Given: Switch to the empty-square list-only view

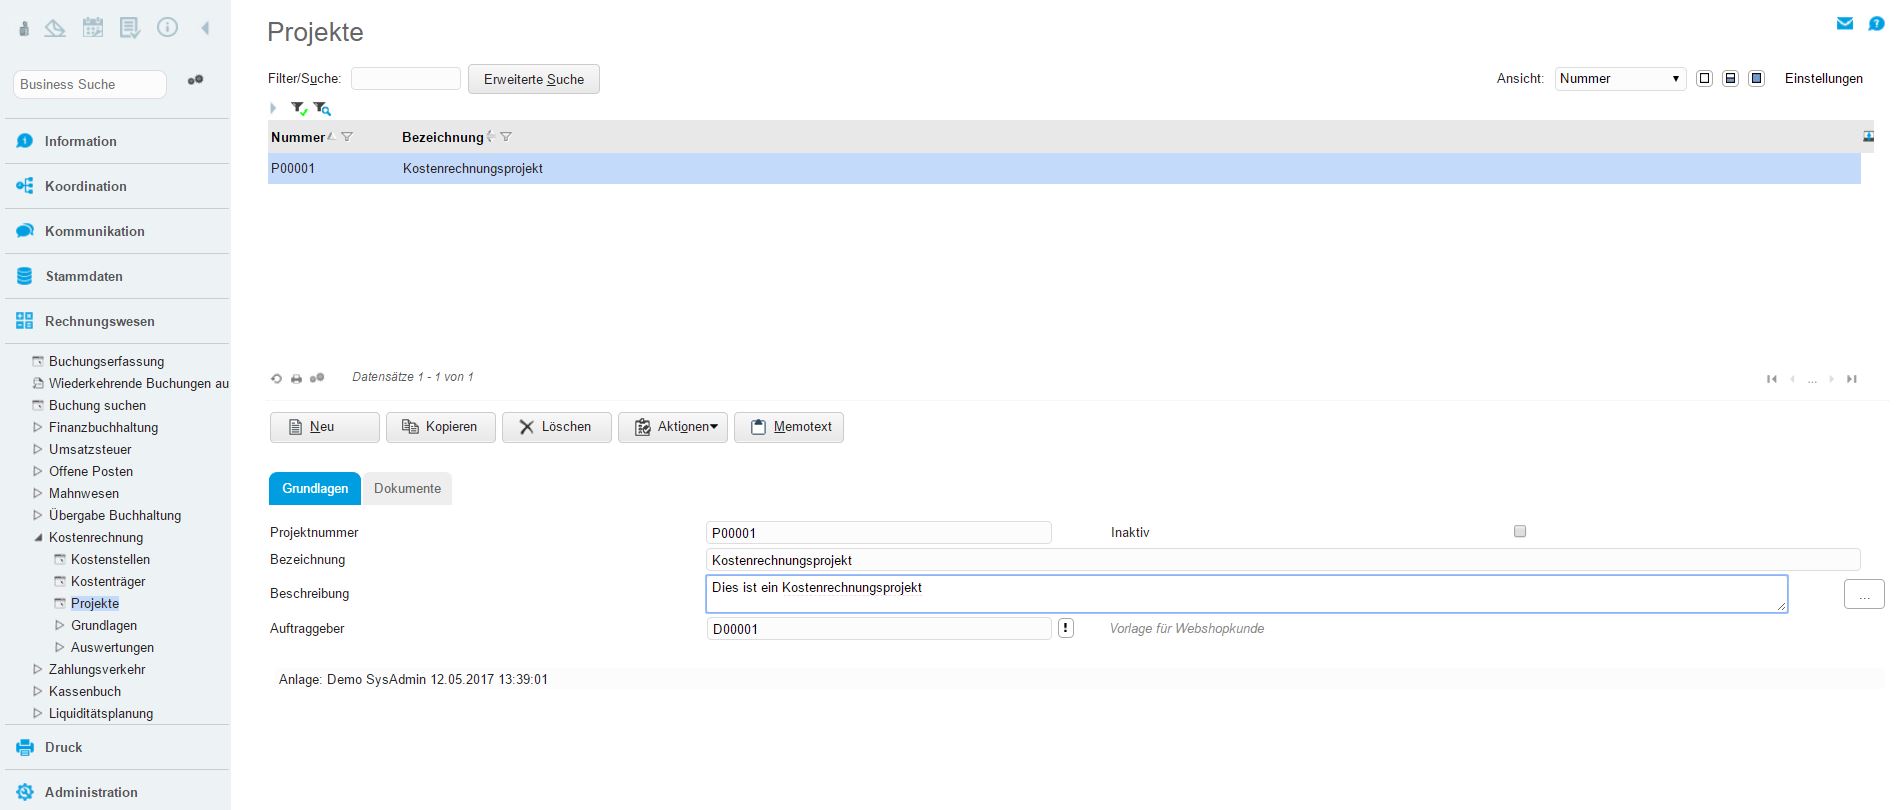Looking at the screenshot, I should click(x=1705, y=78).
